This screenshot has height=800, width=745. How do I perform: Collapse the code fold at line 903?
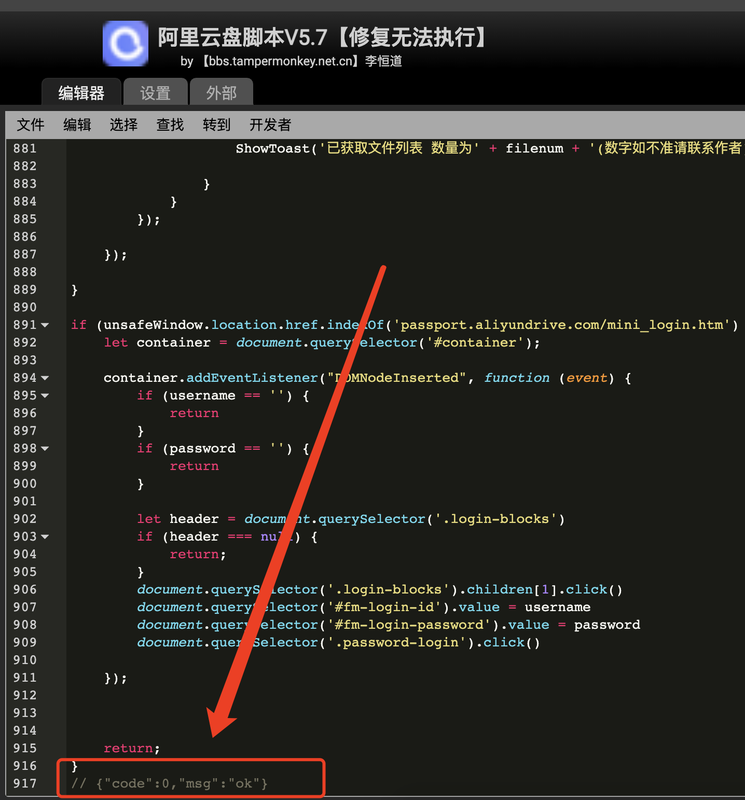[45, 537]
